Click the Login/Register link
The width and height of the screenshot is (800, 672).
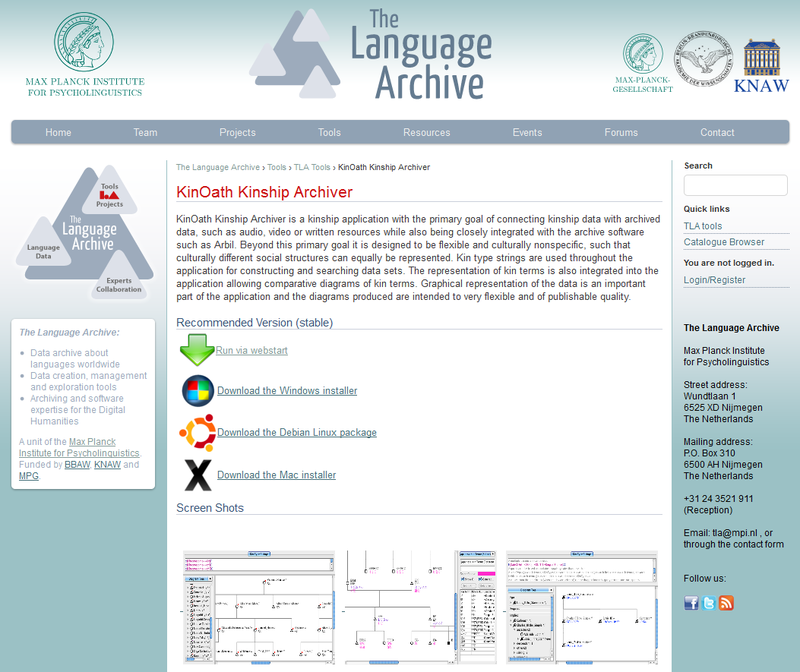[x=714, y=280]
